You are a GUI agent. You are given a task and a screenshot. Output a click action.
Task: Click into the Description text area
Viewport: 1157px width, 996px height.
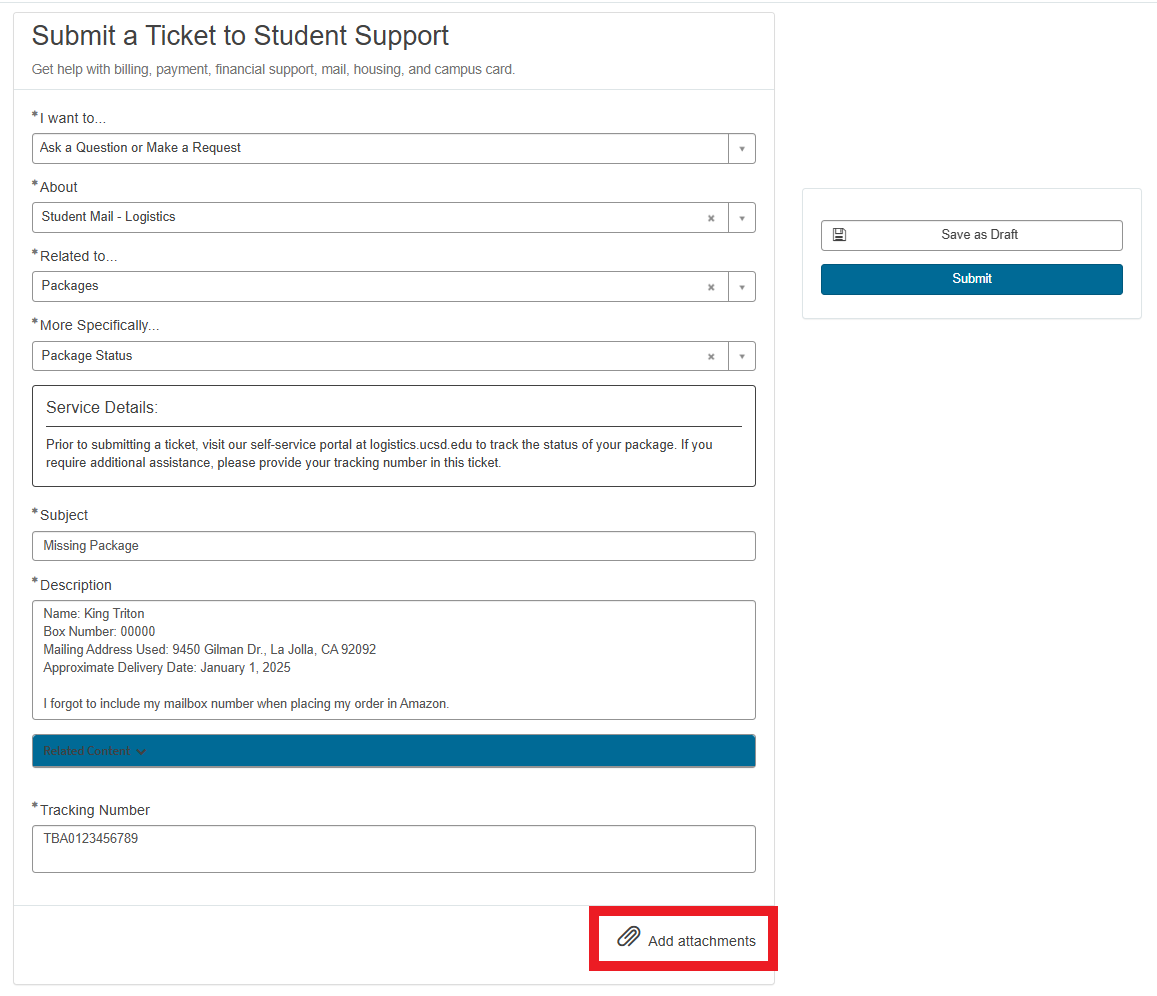tap(393, 659)
